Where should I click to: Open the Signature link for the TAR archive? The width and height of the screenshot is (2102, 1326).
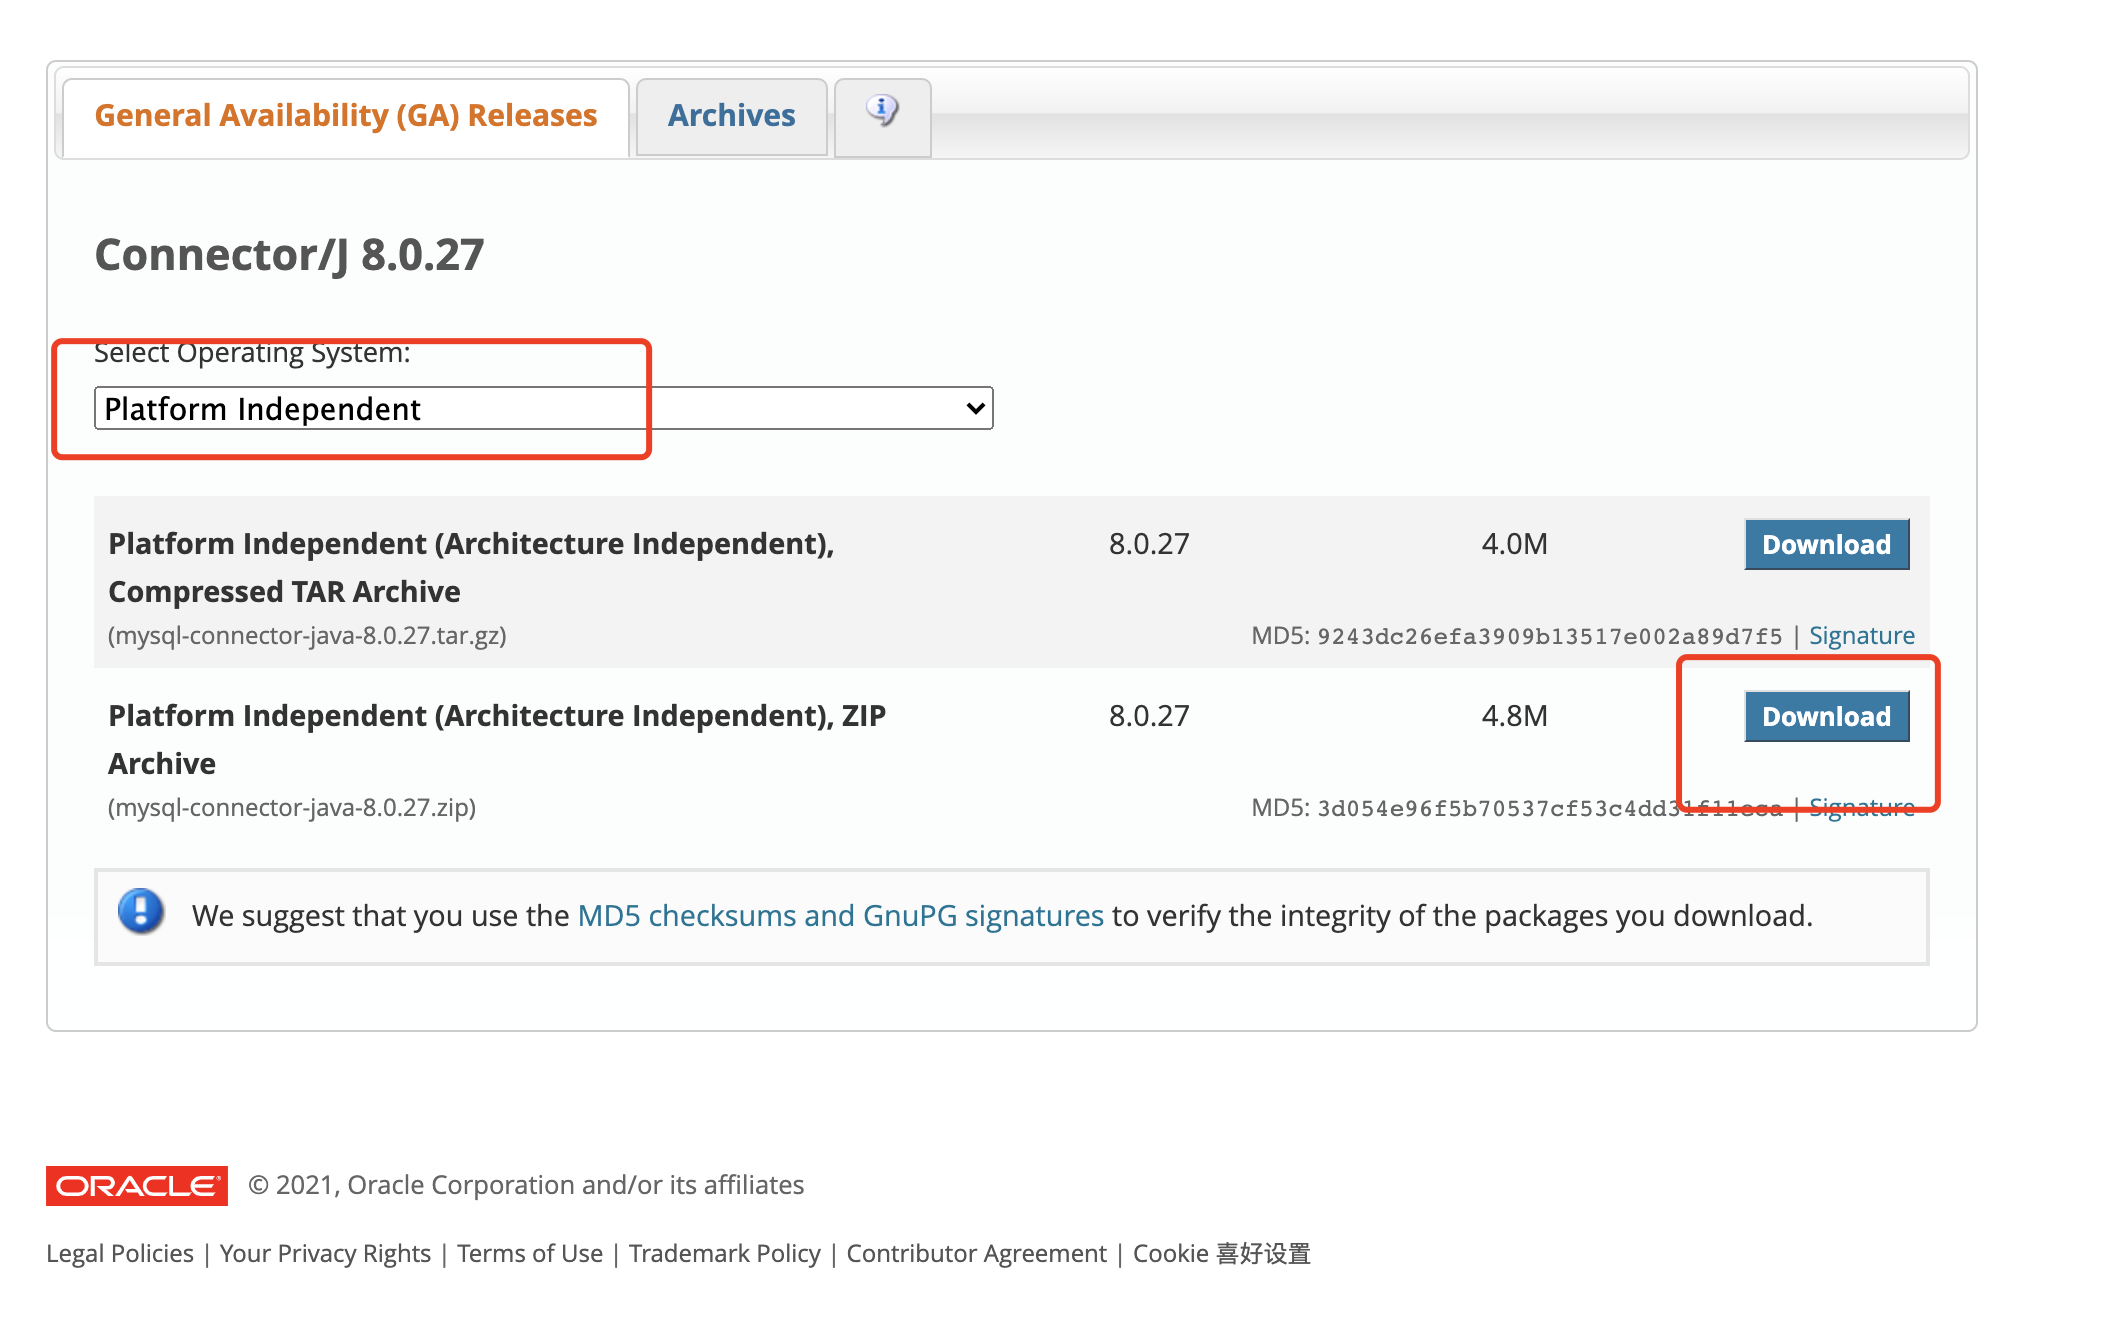(x=1862, y=635)
